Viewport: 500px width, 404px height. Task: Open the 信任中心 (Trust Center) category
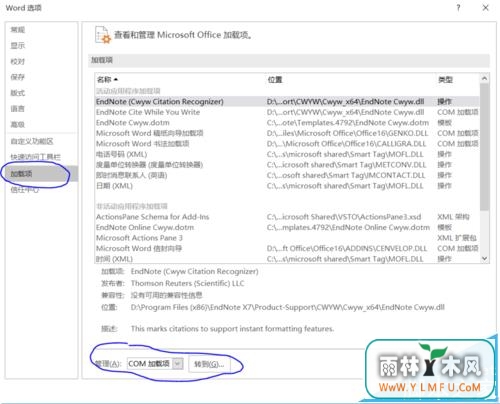(42, 190)
